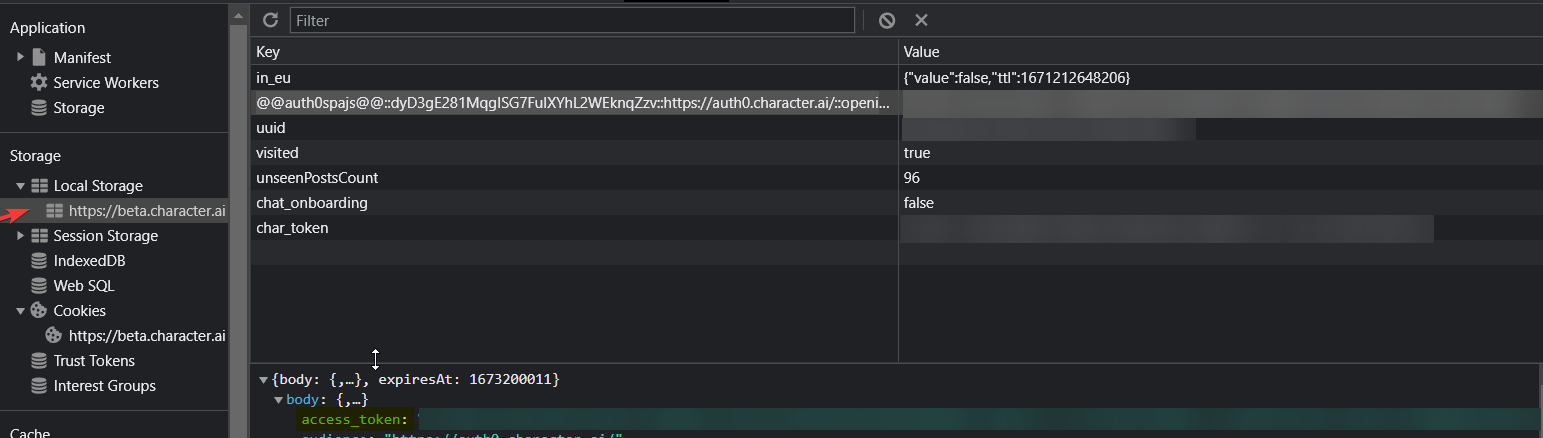Click the unseenPostsCount value 96
Image resolution: width=1543 pixels, height=438 pixels.
tap(912, 178)
